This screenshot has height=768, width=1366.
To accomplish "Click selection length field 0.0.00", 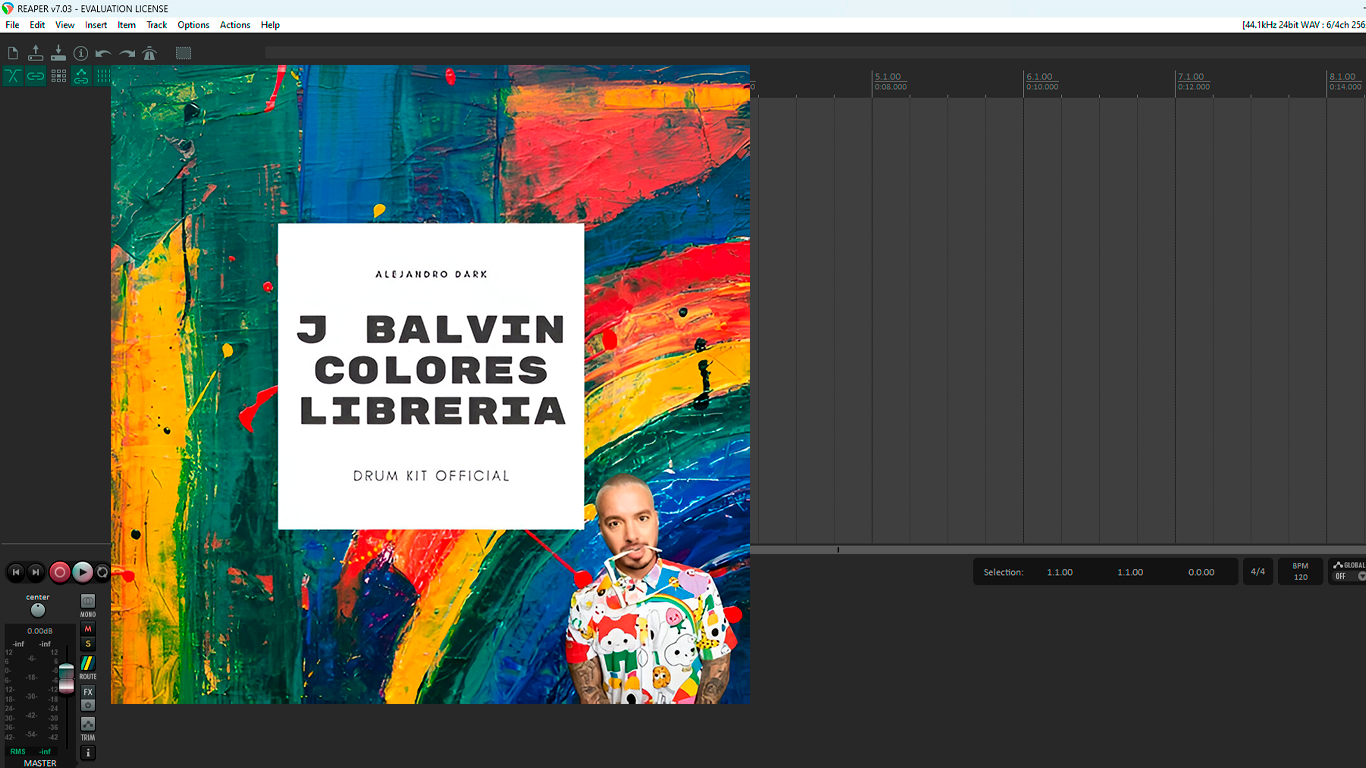I will [x=1201, y=572].
